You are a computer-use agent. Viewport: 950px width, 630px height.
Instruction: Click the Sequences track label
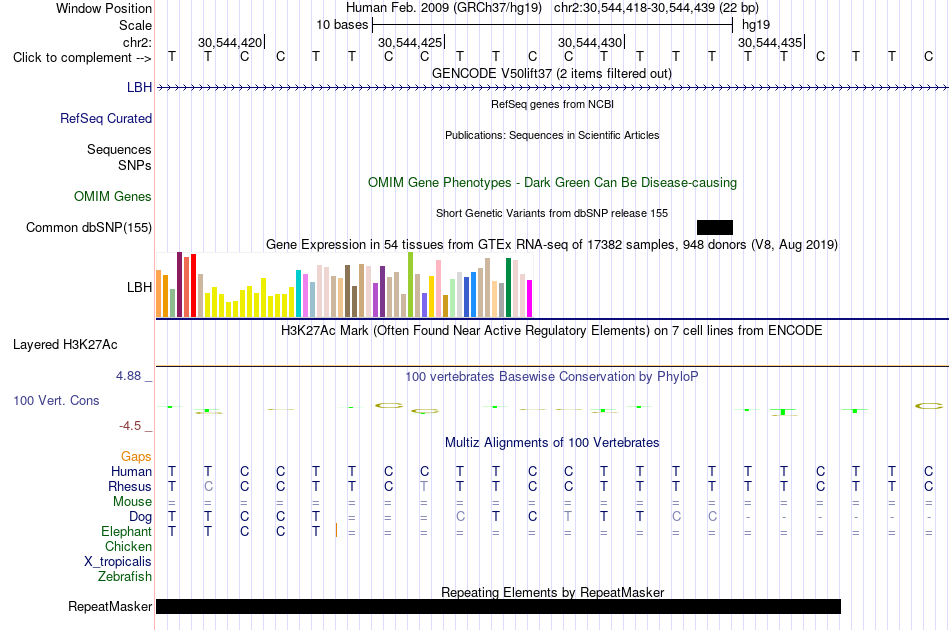(119, 149)
